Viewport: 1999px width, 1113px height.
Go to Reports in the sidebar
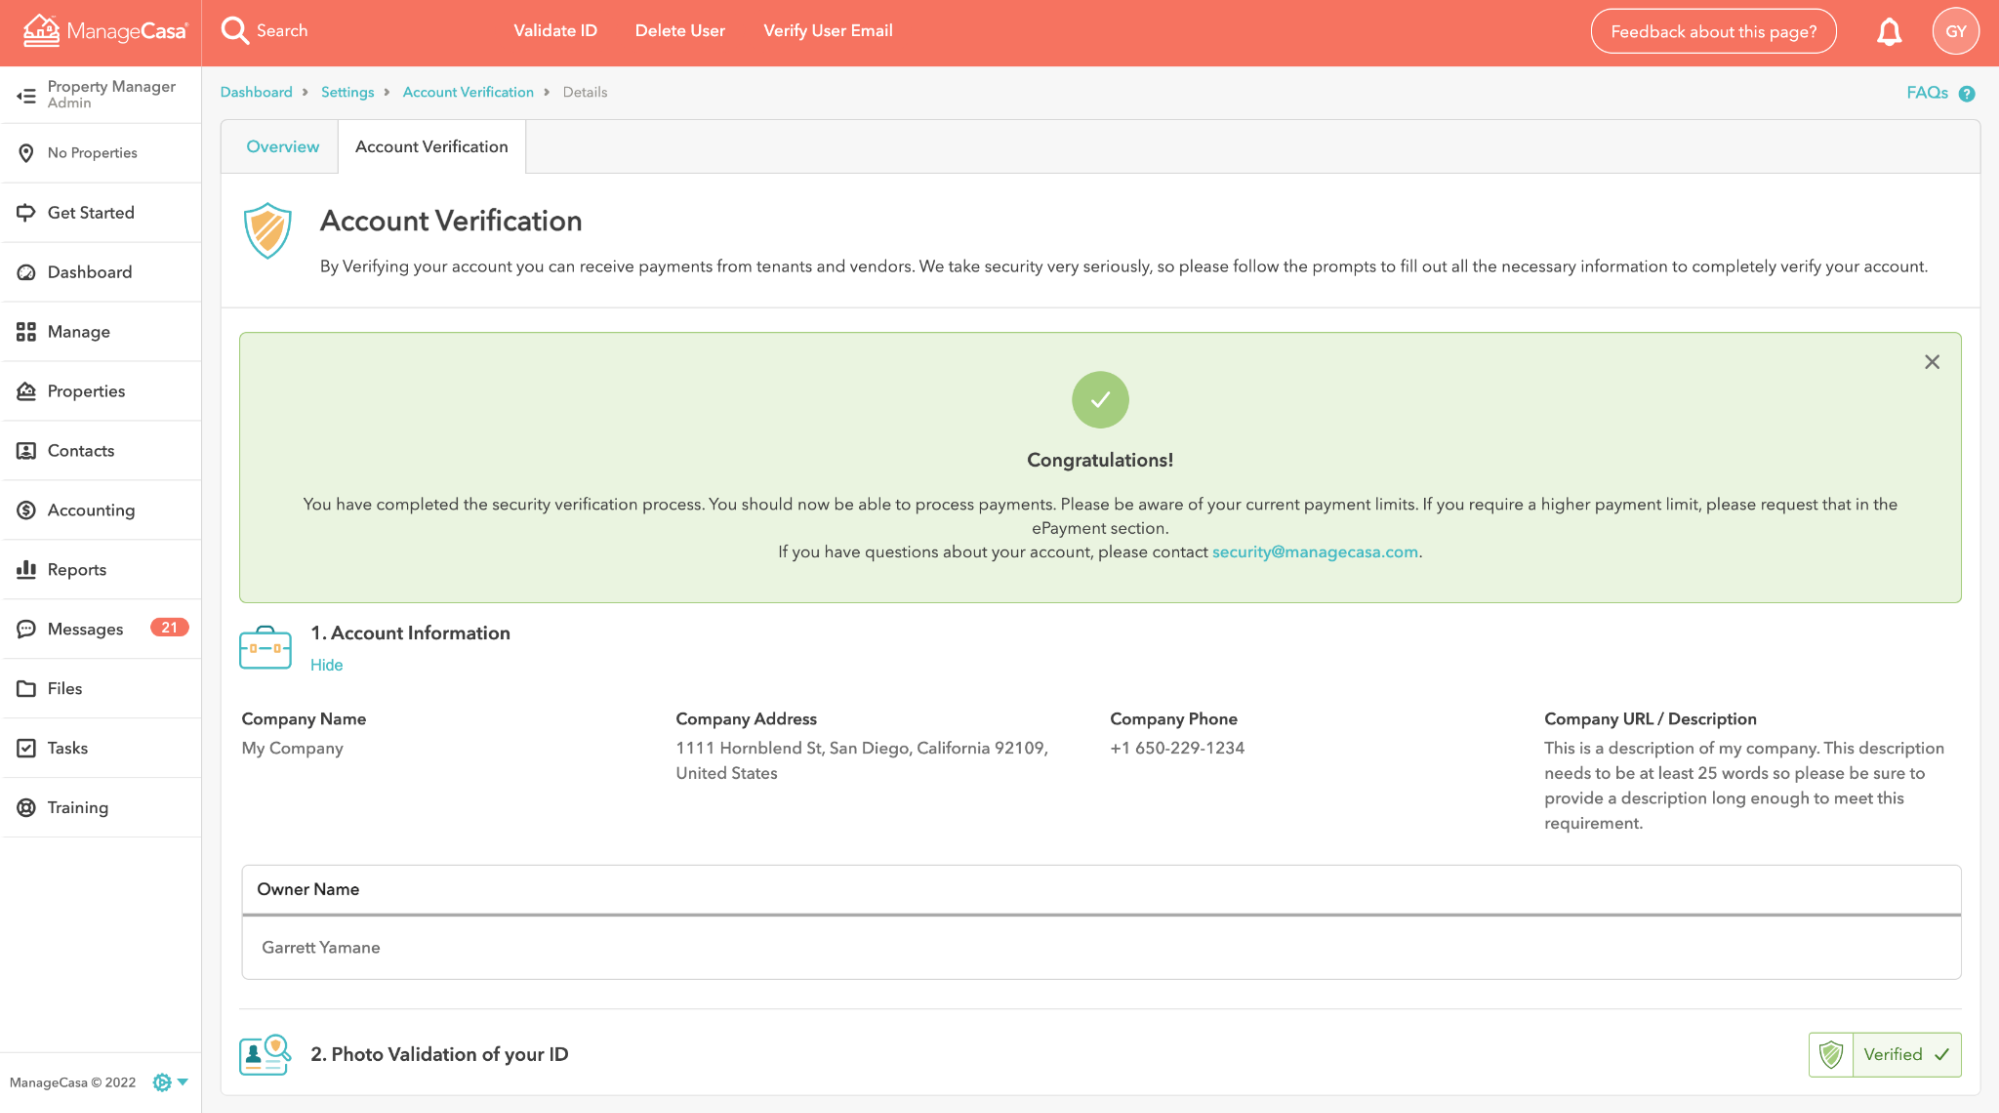[x=77, y=570]
